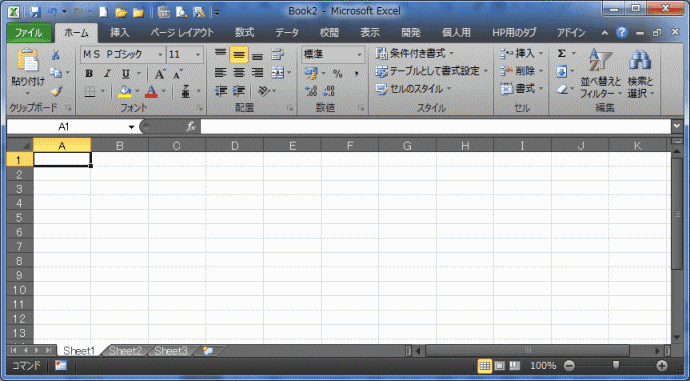
Task: Switch to the 数式 tab
Action: tap(244, 33)
